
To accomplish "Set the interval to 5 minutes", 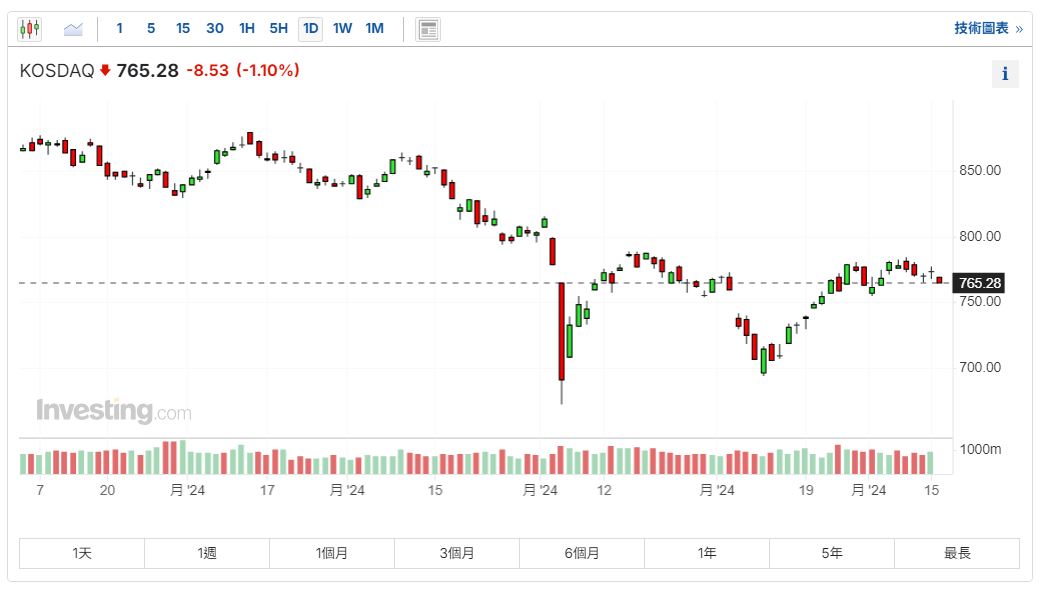I will pyautogui.click(x=151, y=29).
